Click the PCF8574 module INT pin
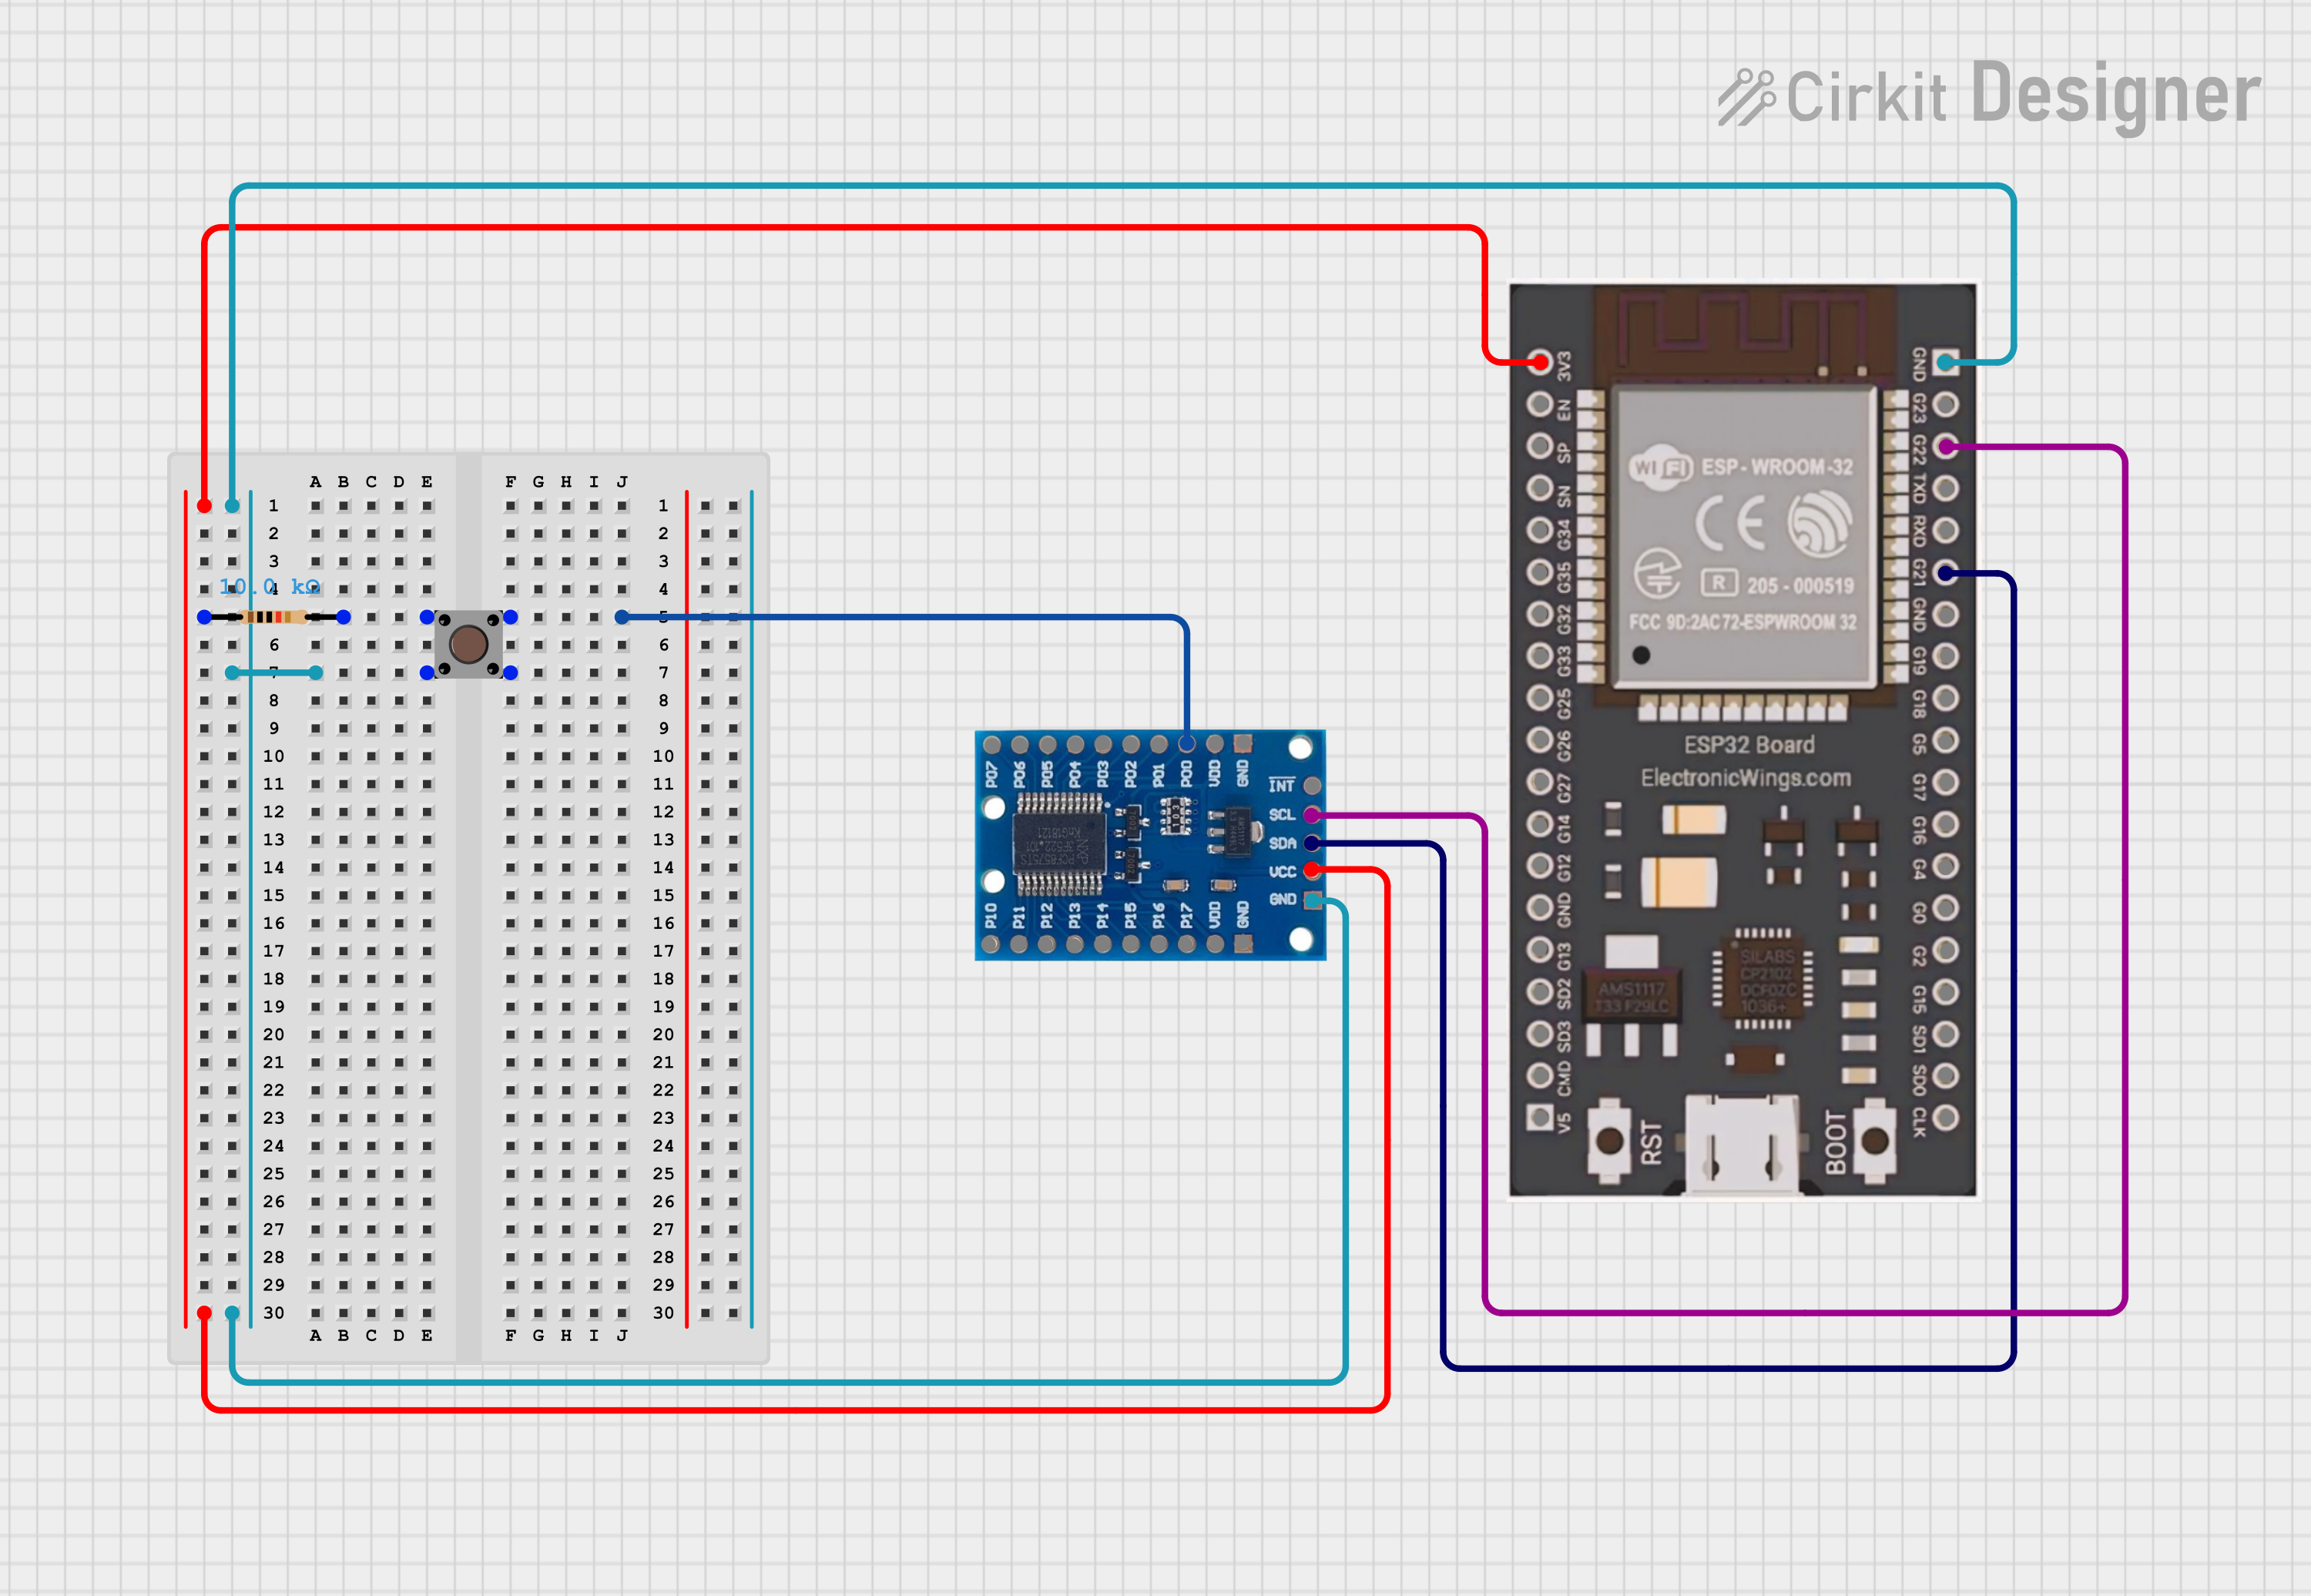The image size is (2311, 1596). (x=1312, y=786)
